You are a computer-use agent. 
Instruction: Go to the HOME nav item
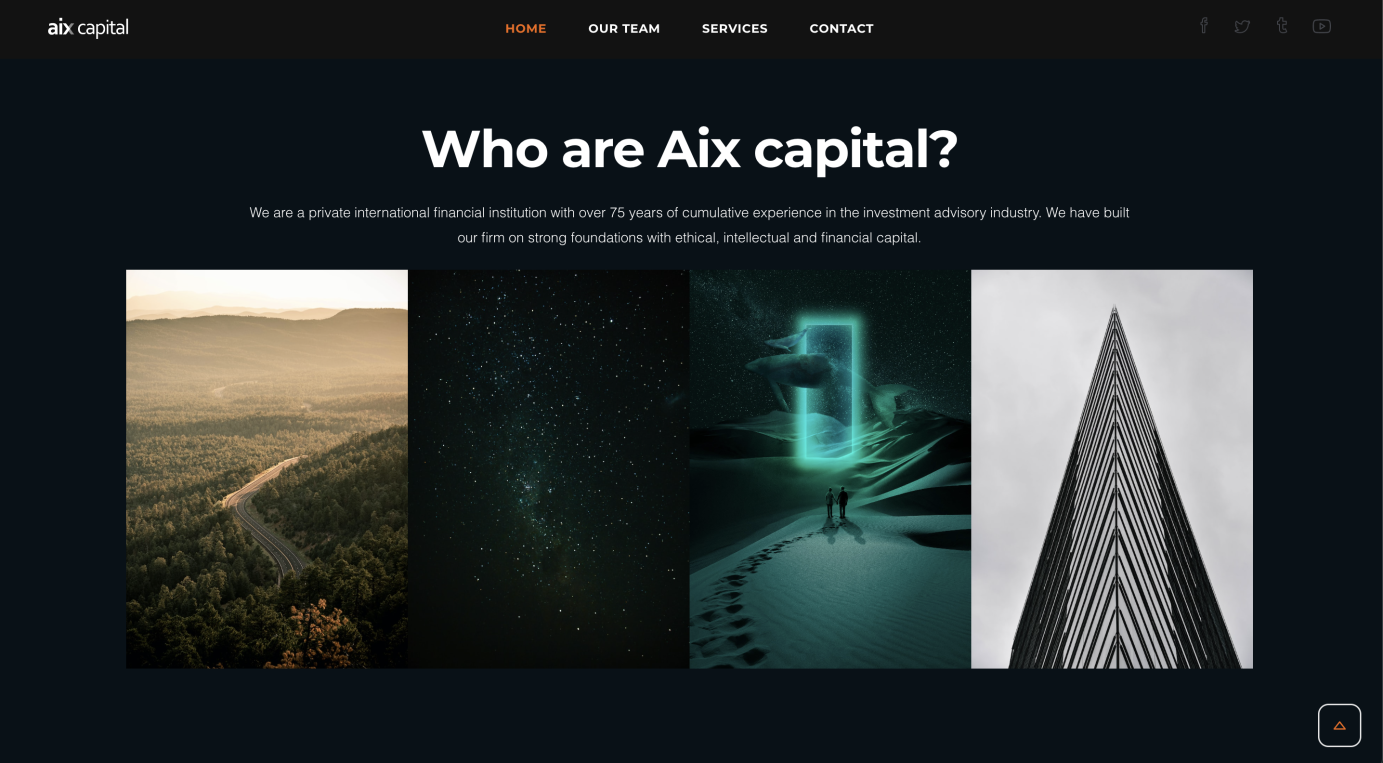click(526, 29)
